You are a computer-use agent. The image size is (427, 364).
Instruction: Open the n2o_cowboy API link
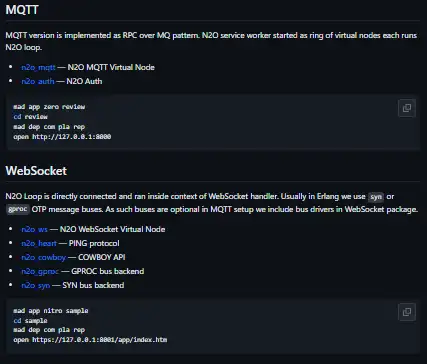44,257
